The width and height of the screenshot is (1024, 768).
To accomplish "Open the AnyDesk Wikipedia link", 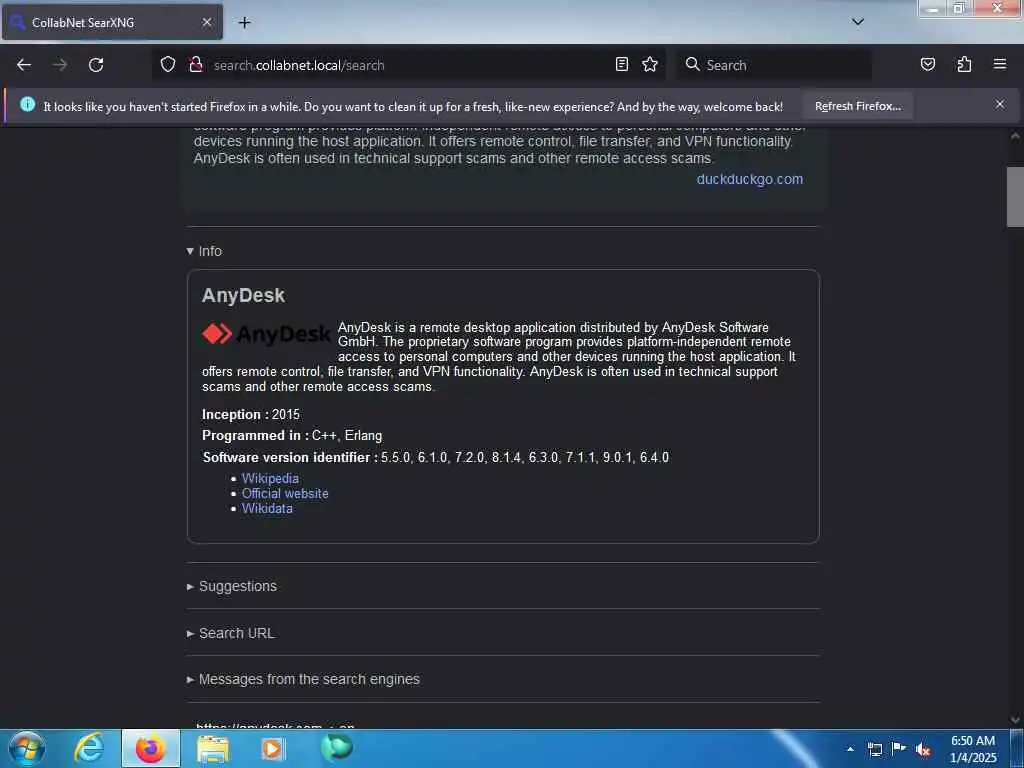I will (270, 478).
